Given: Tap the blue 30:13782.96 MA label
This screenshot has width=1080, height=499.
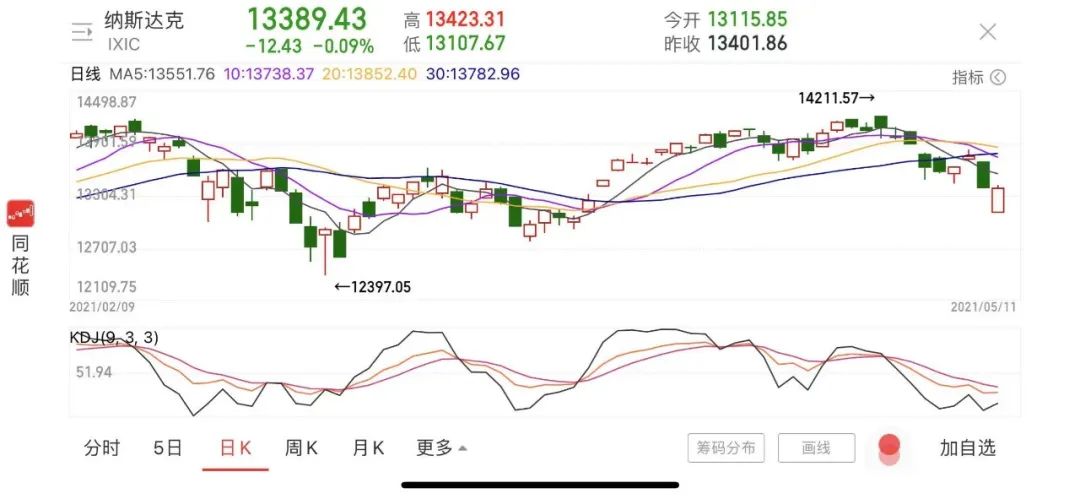Looking at the screenshot, I should (x=472, y=74).
